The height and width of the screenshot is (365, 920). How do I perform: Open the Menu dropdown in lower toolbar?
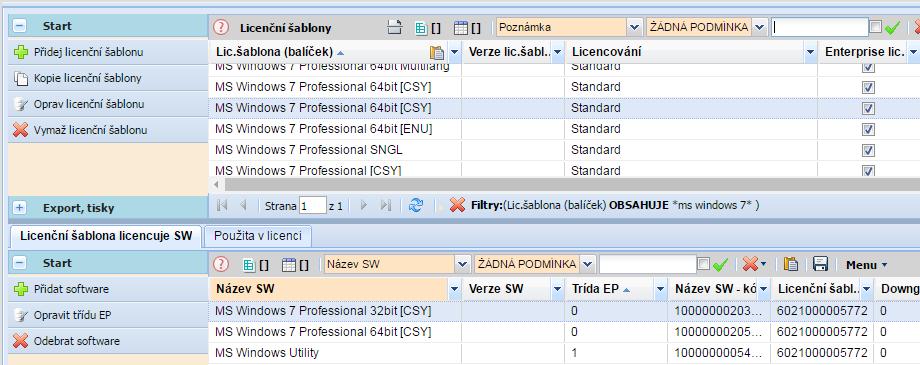[867, 265]
